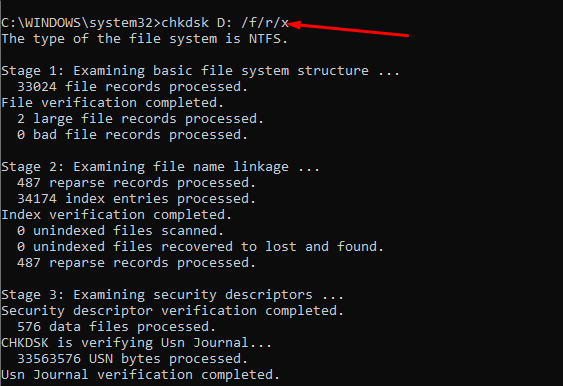Click the '576 data files processed' line

[116, 327]
